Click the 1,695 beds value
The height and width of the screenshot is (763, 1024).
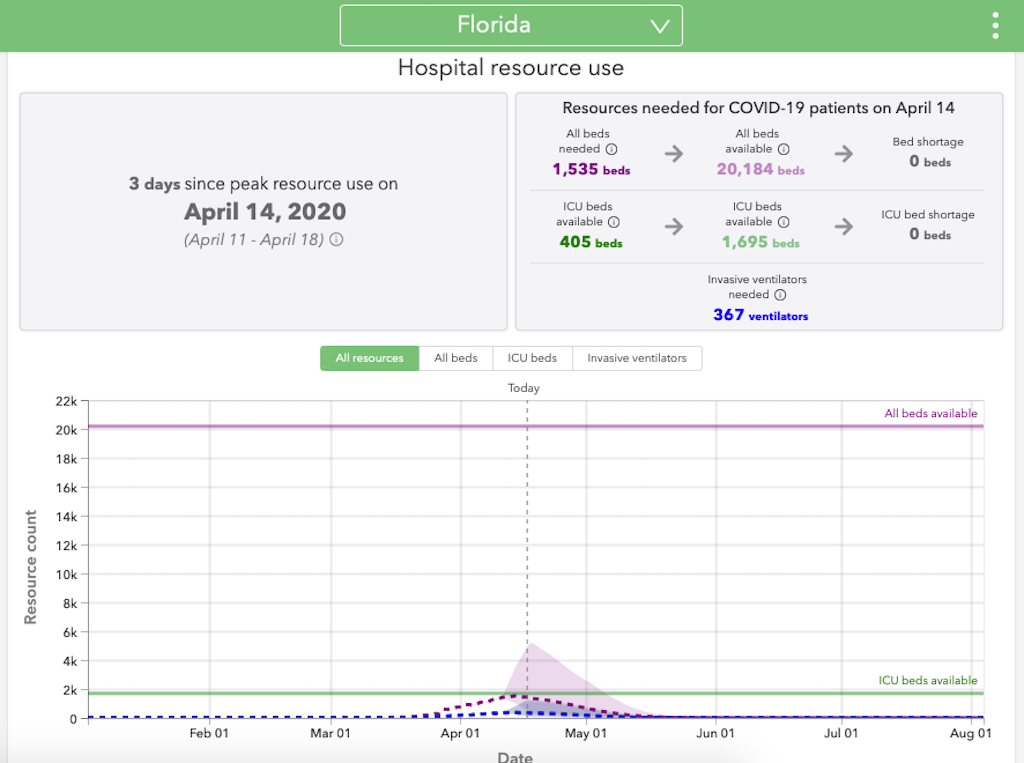(761, 242)
